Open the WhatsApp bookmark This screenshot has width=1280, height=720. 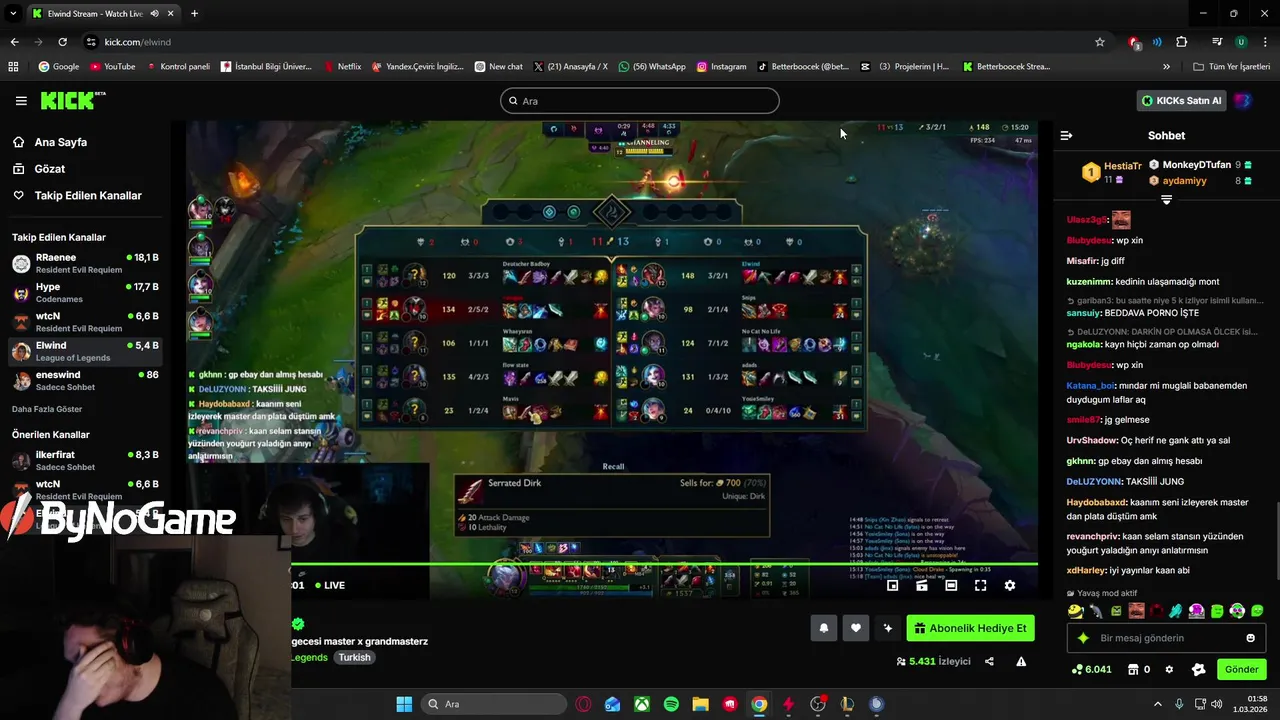pyautogui.click(x=652, y=66)
